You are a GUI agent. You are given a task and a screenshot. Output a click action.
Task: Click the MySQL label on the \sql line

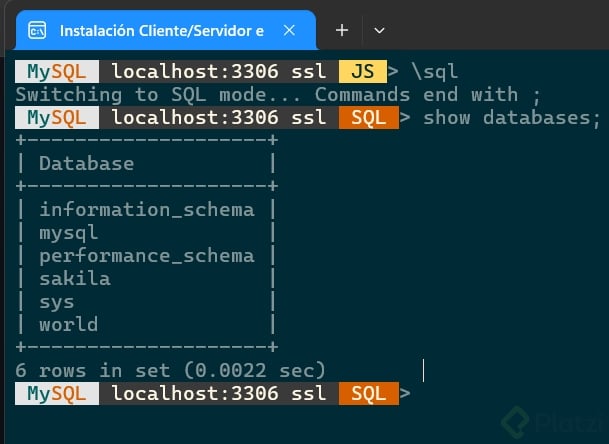(x=57, y=72)
